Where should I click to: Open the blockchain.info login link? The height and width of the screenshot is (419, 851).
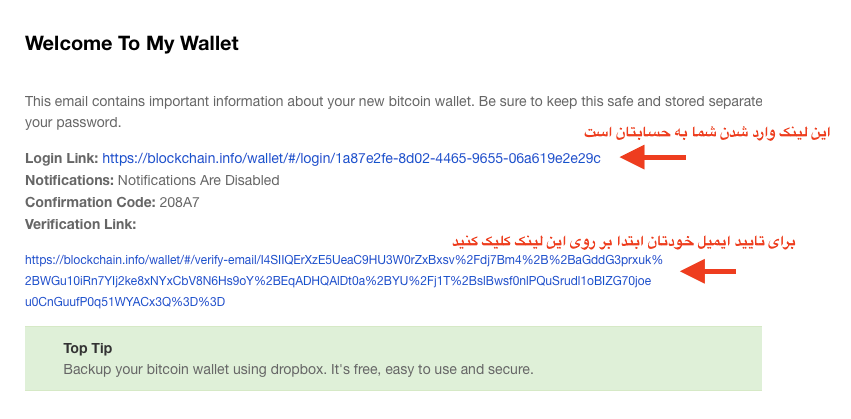tap(351, 158)
